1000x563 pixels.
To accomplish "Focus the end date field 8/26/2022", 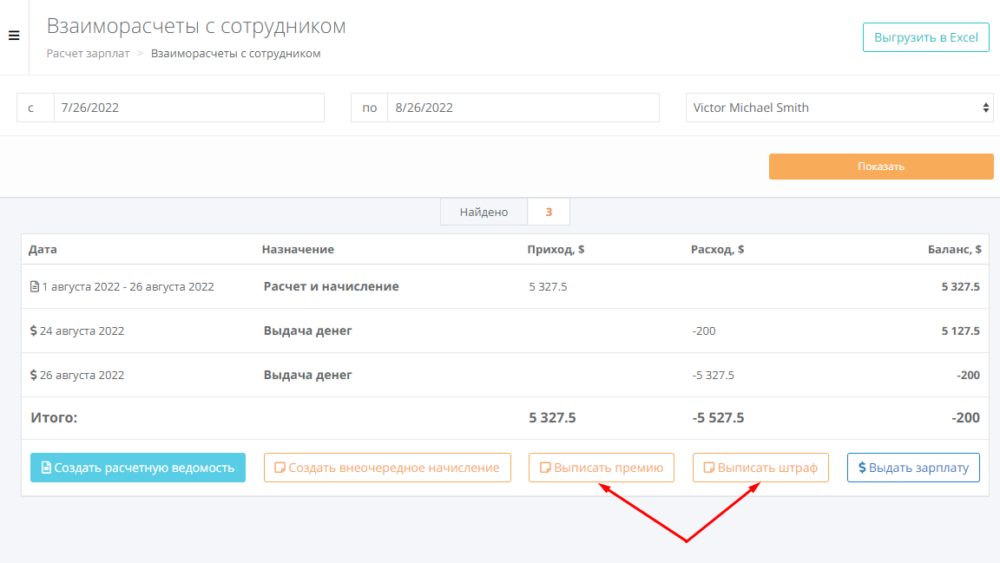I will (x=522, y=108).
